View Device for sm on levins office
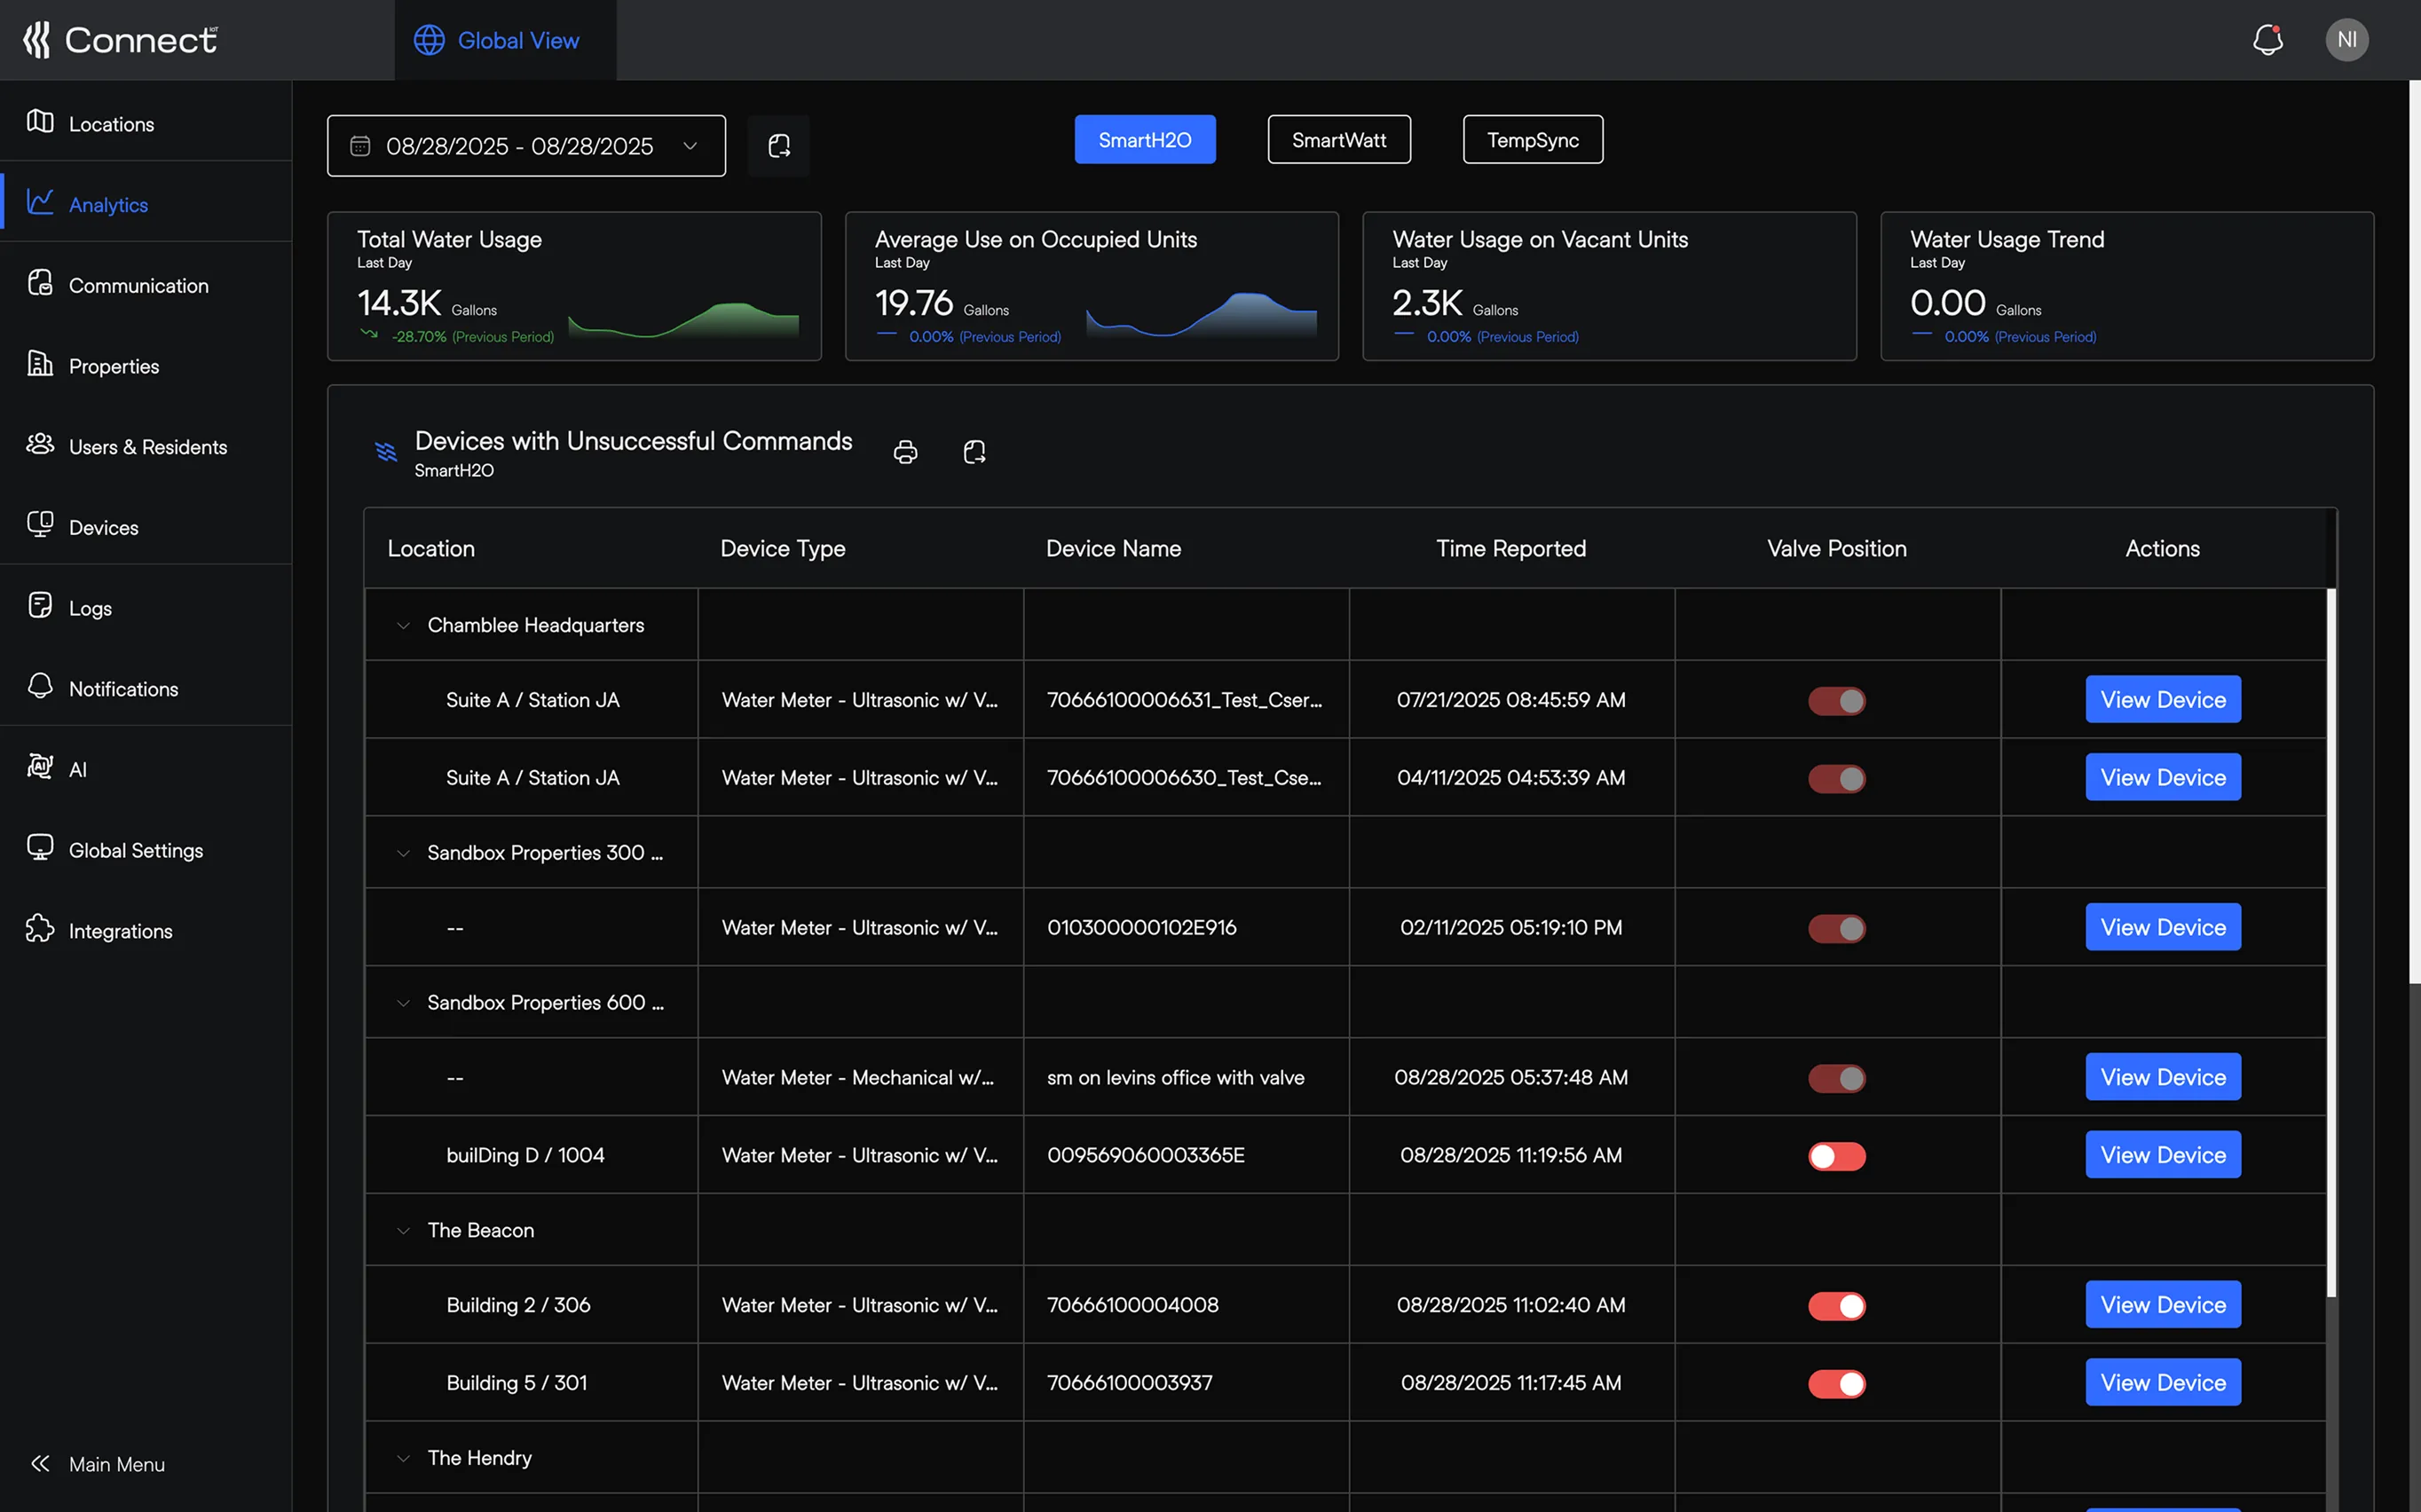2421x1512 pixels. 2162,1077
